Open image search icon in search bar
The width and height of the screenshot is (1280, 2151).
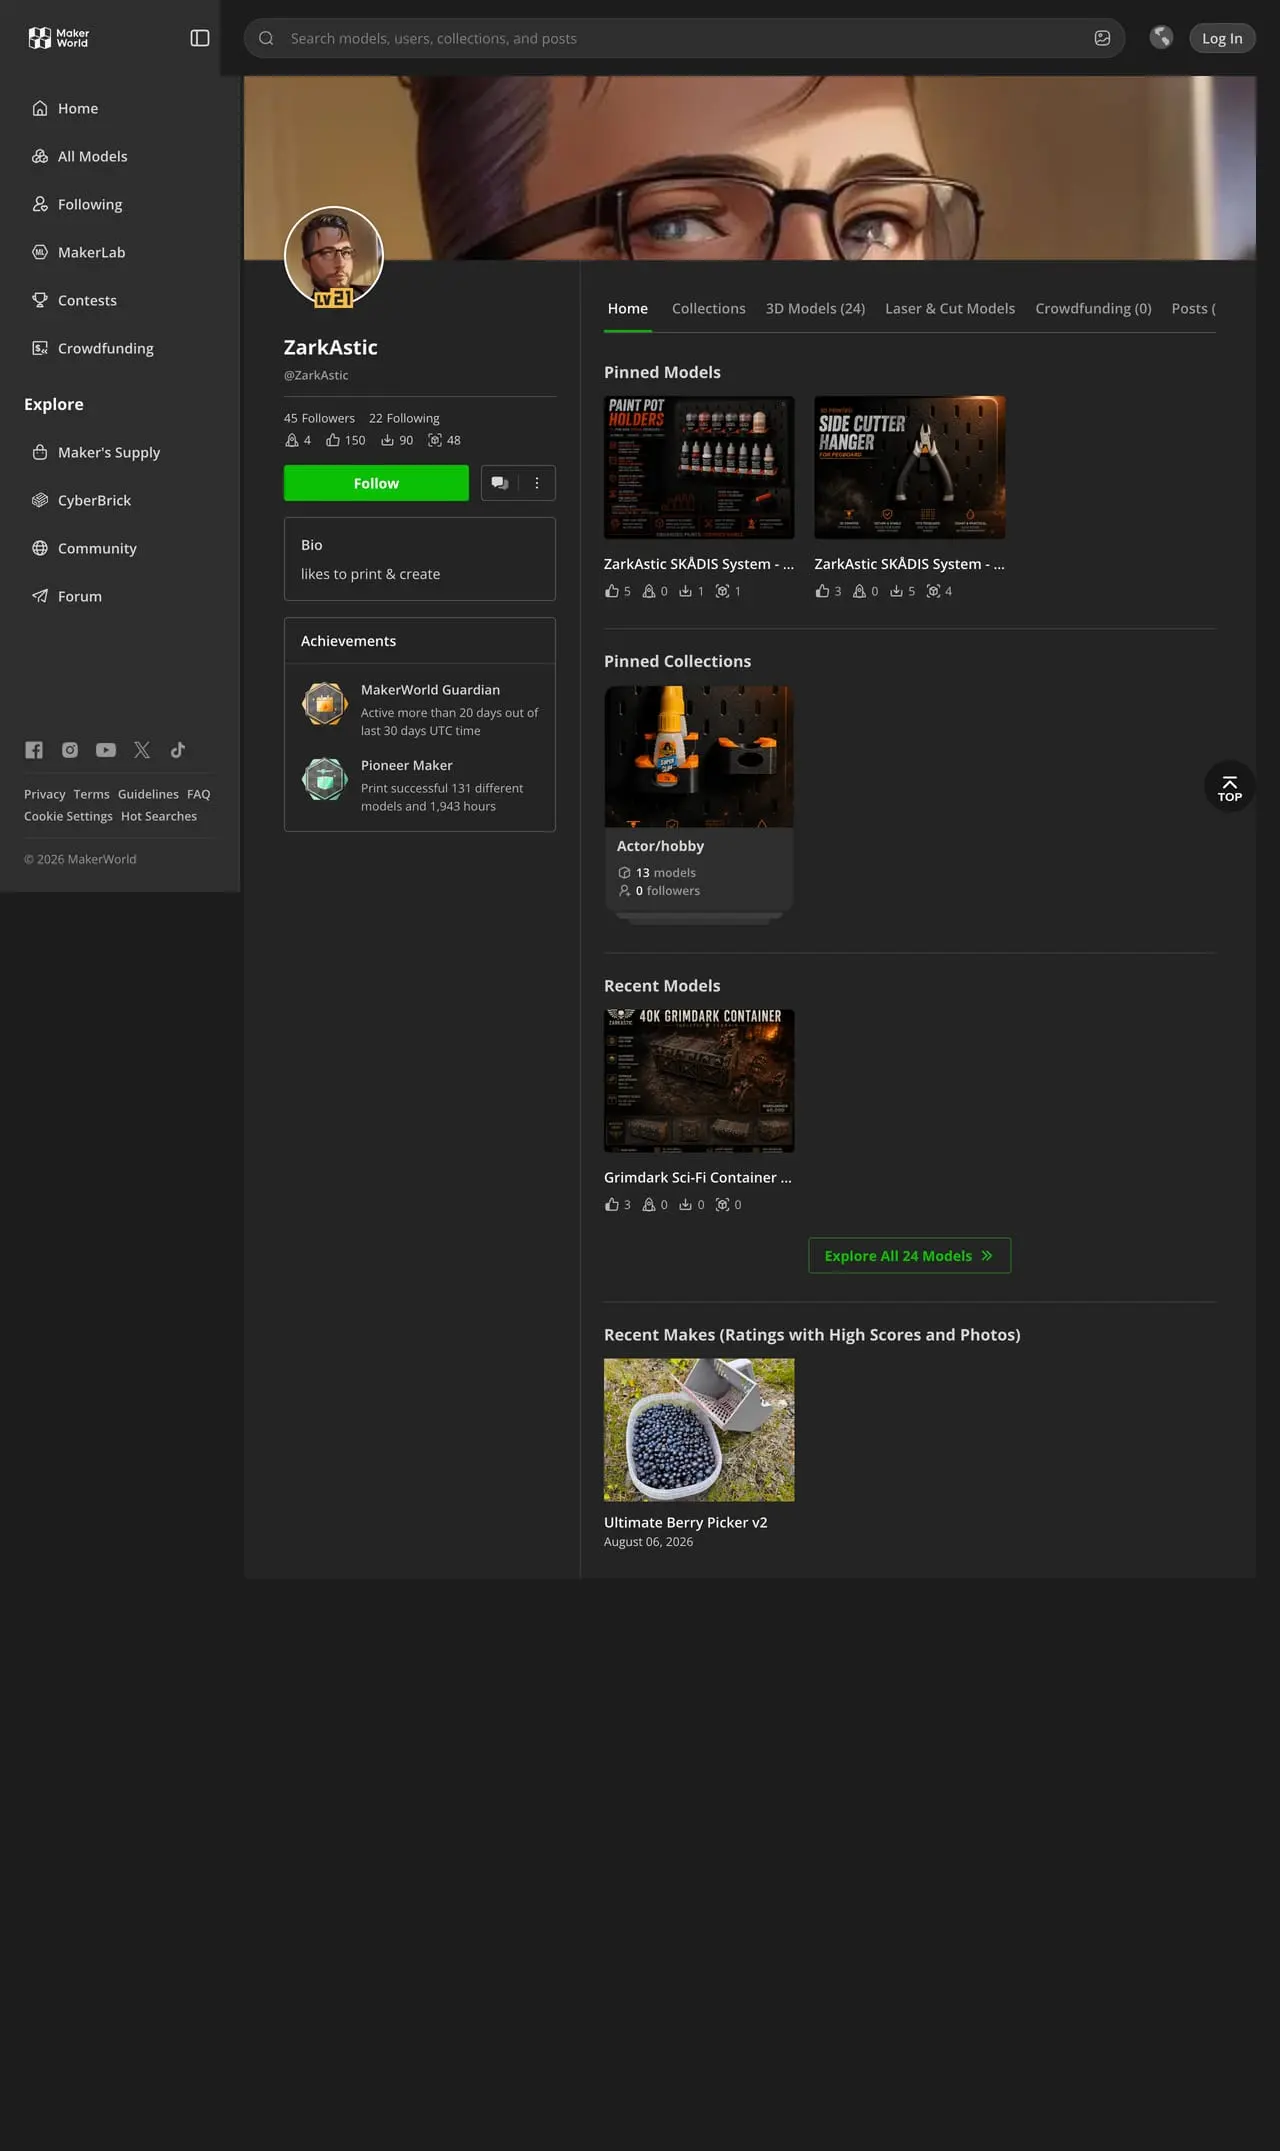1102,38
